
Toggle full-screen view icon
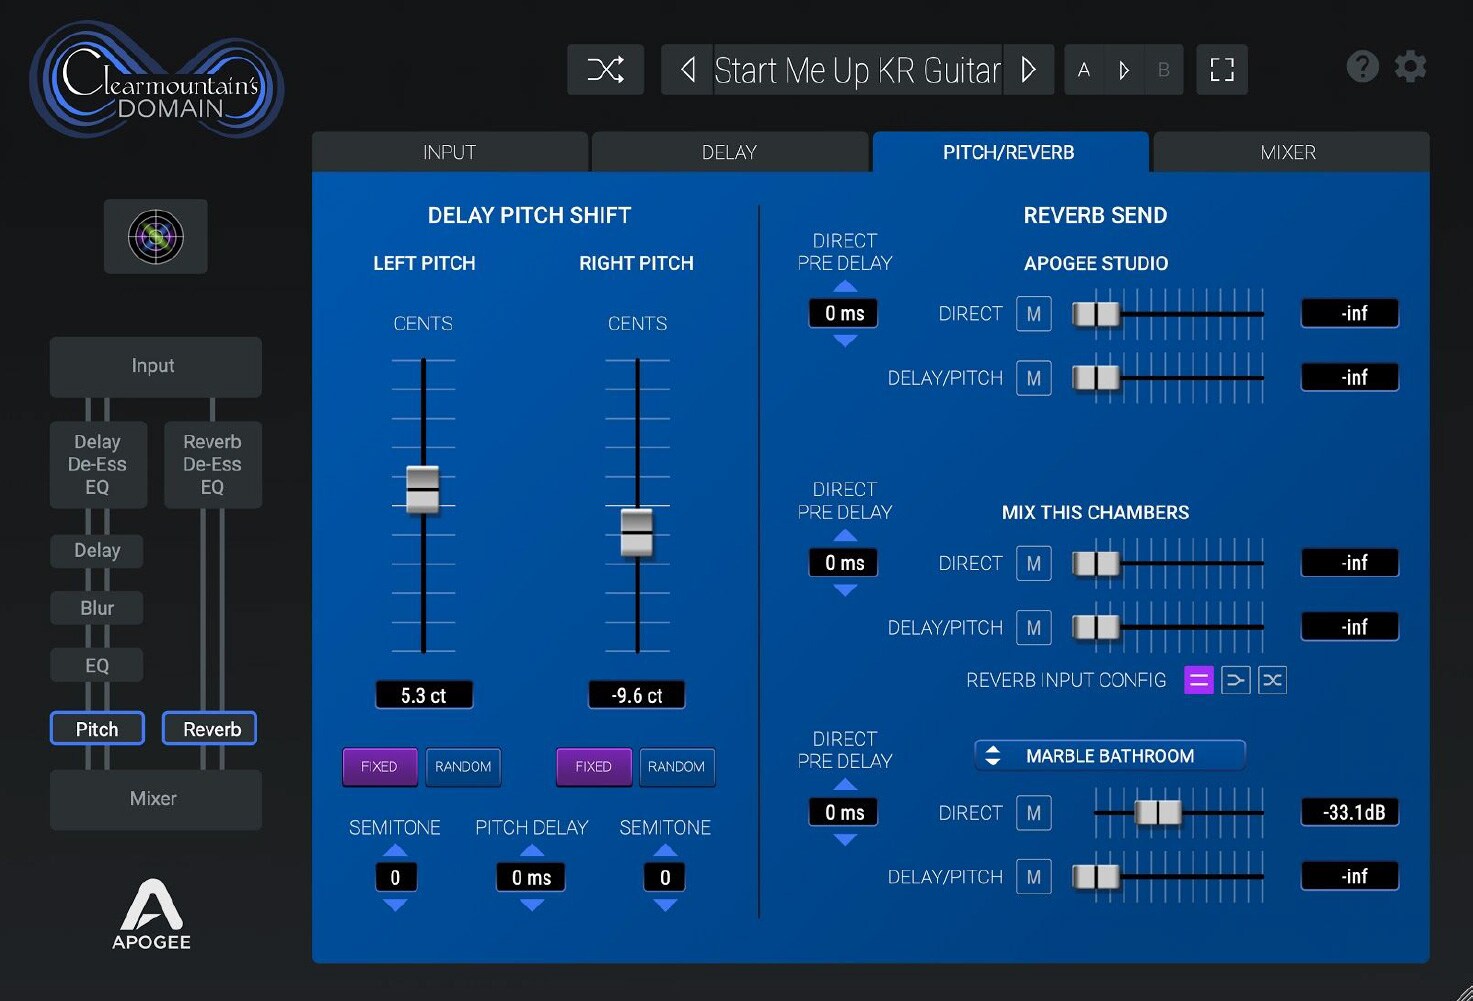click(x=1222, y=70)
